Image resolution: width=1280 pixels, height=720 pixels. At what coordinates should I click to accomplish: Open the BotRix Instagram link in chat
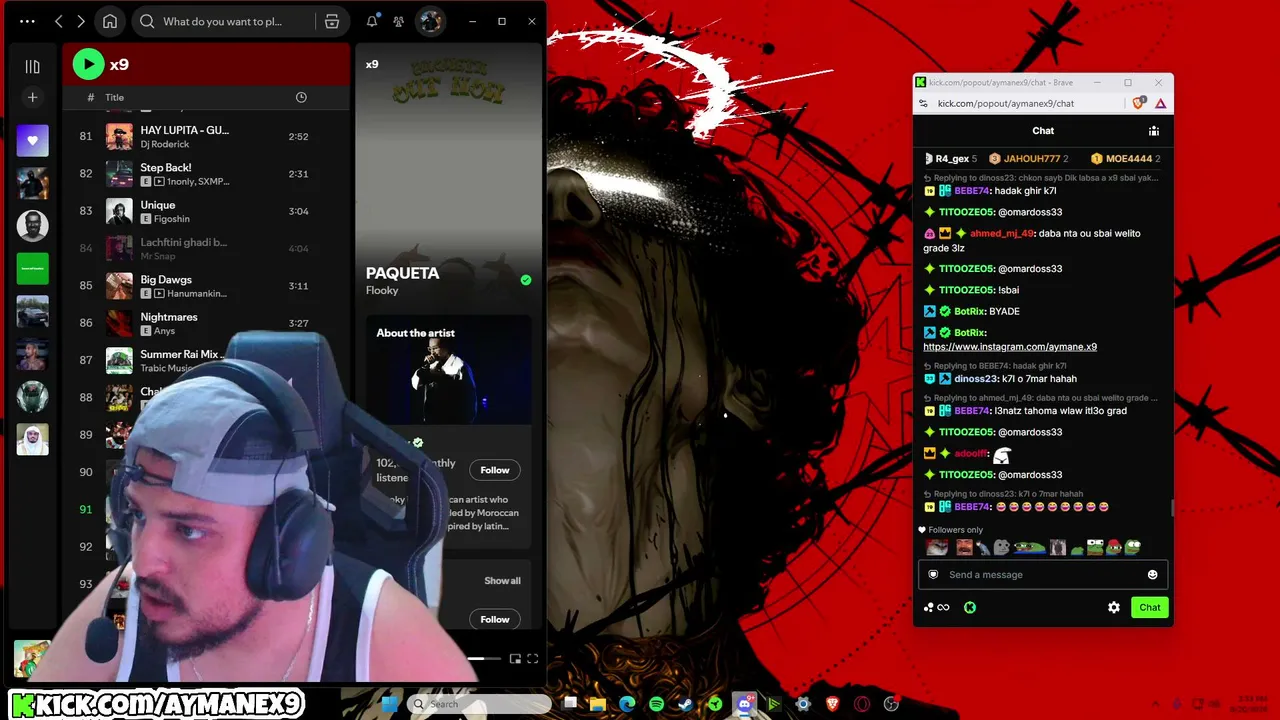pos(1010,347)
